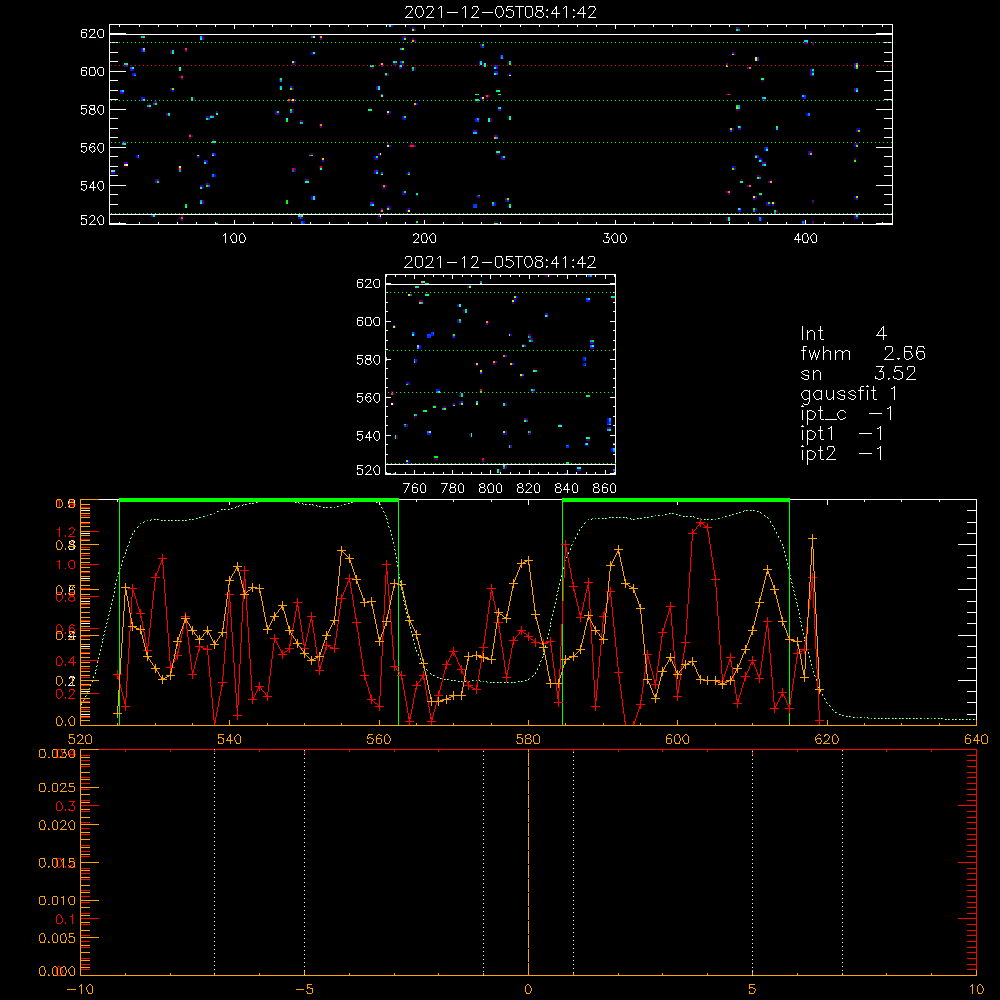Click the 'sn 3.52' value line

point(858,373)
